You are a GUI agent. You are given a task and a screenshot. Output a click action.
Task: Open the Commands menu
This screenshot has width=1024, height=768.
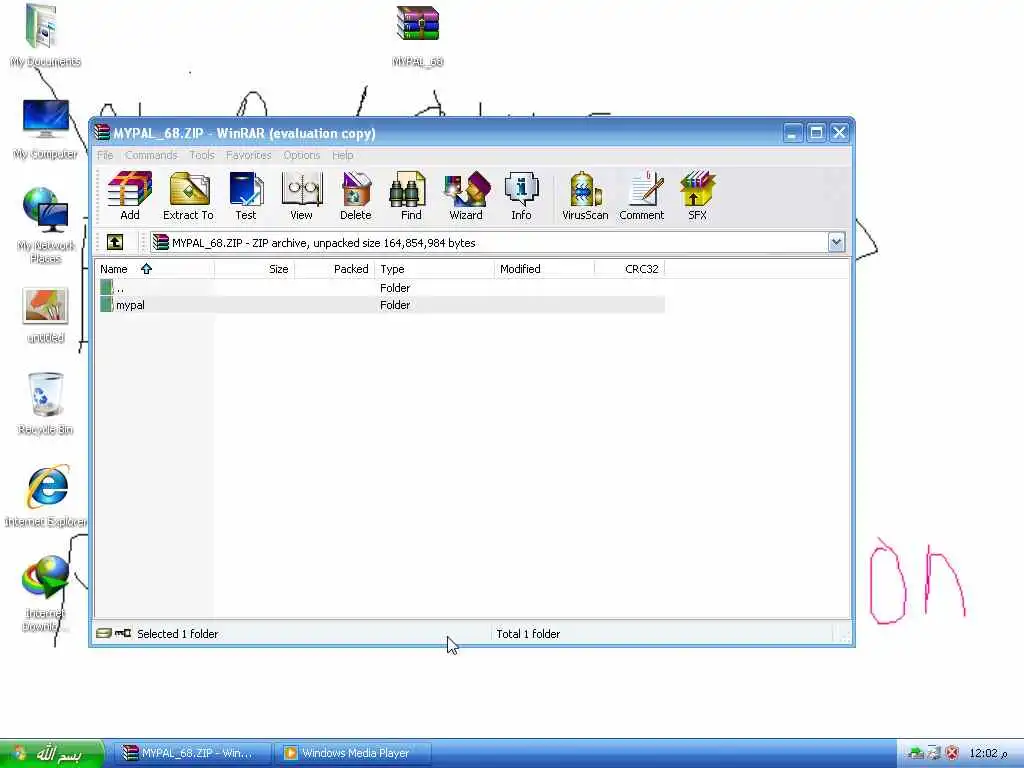[x=151, y=155]
